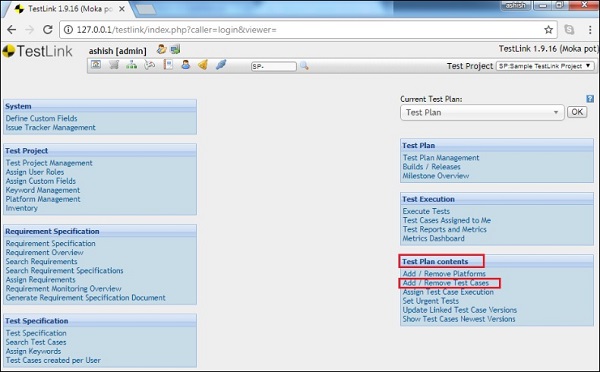Open Update Linked Test Case Versions link
This screenshot has width=600, height=372.
point(460,310)
